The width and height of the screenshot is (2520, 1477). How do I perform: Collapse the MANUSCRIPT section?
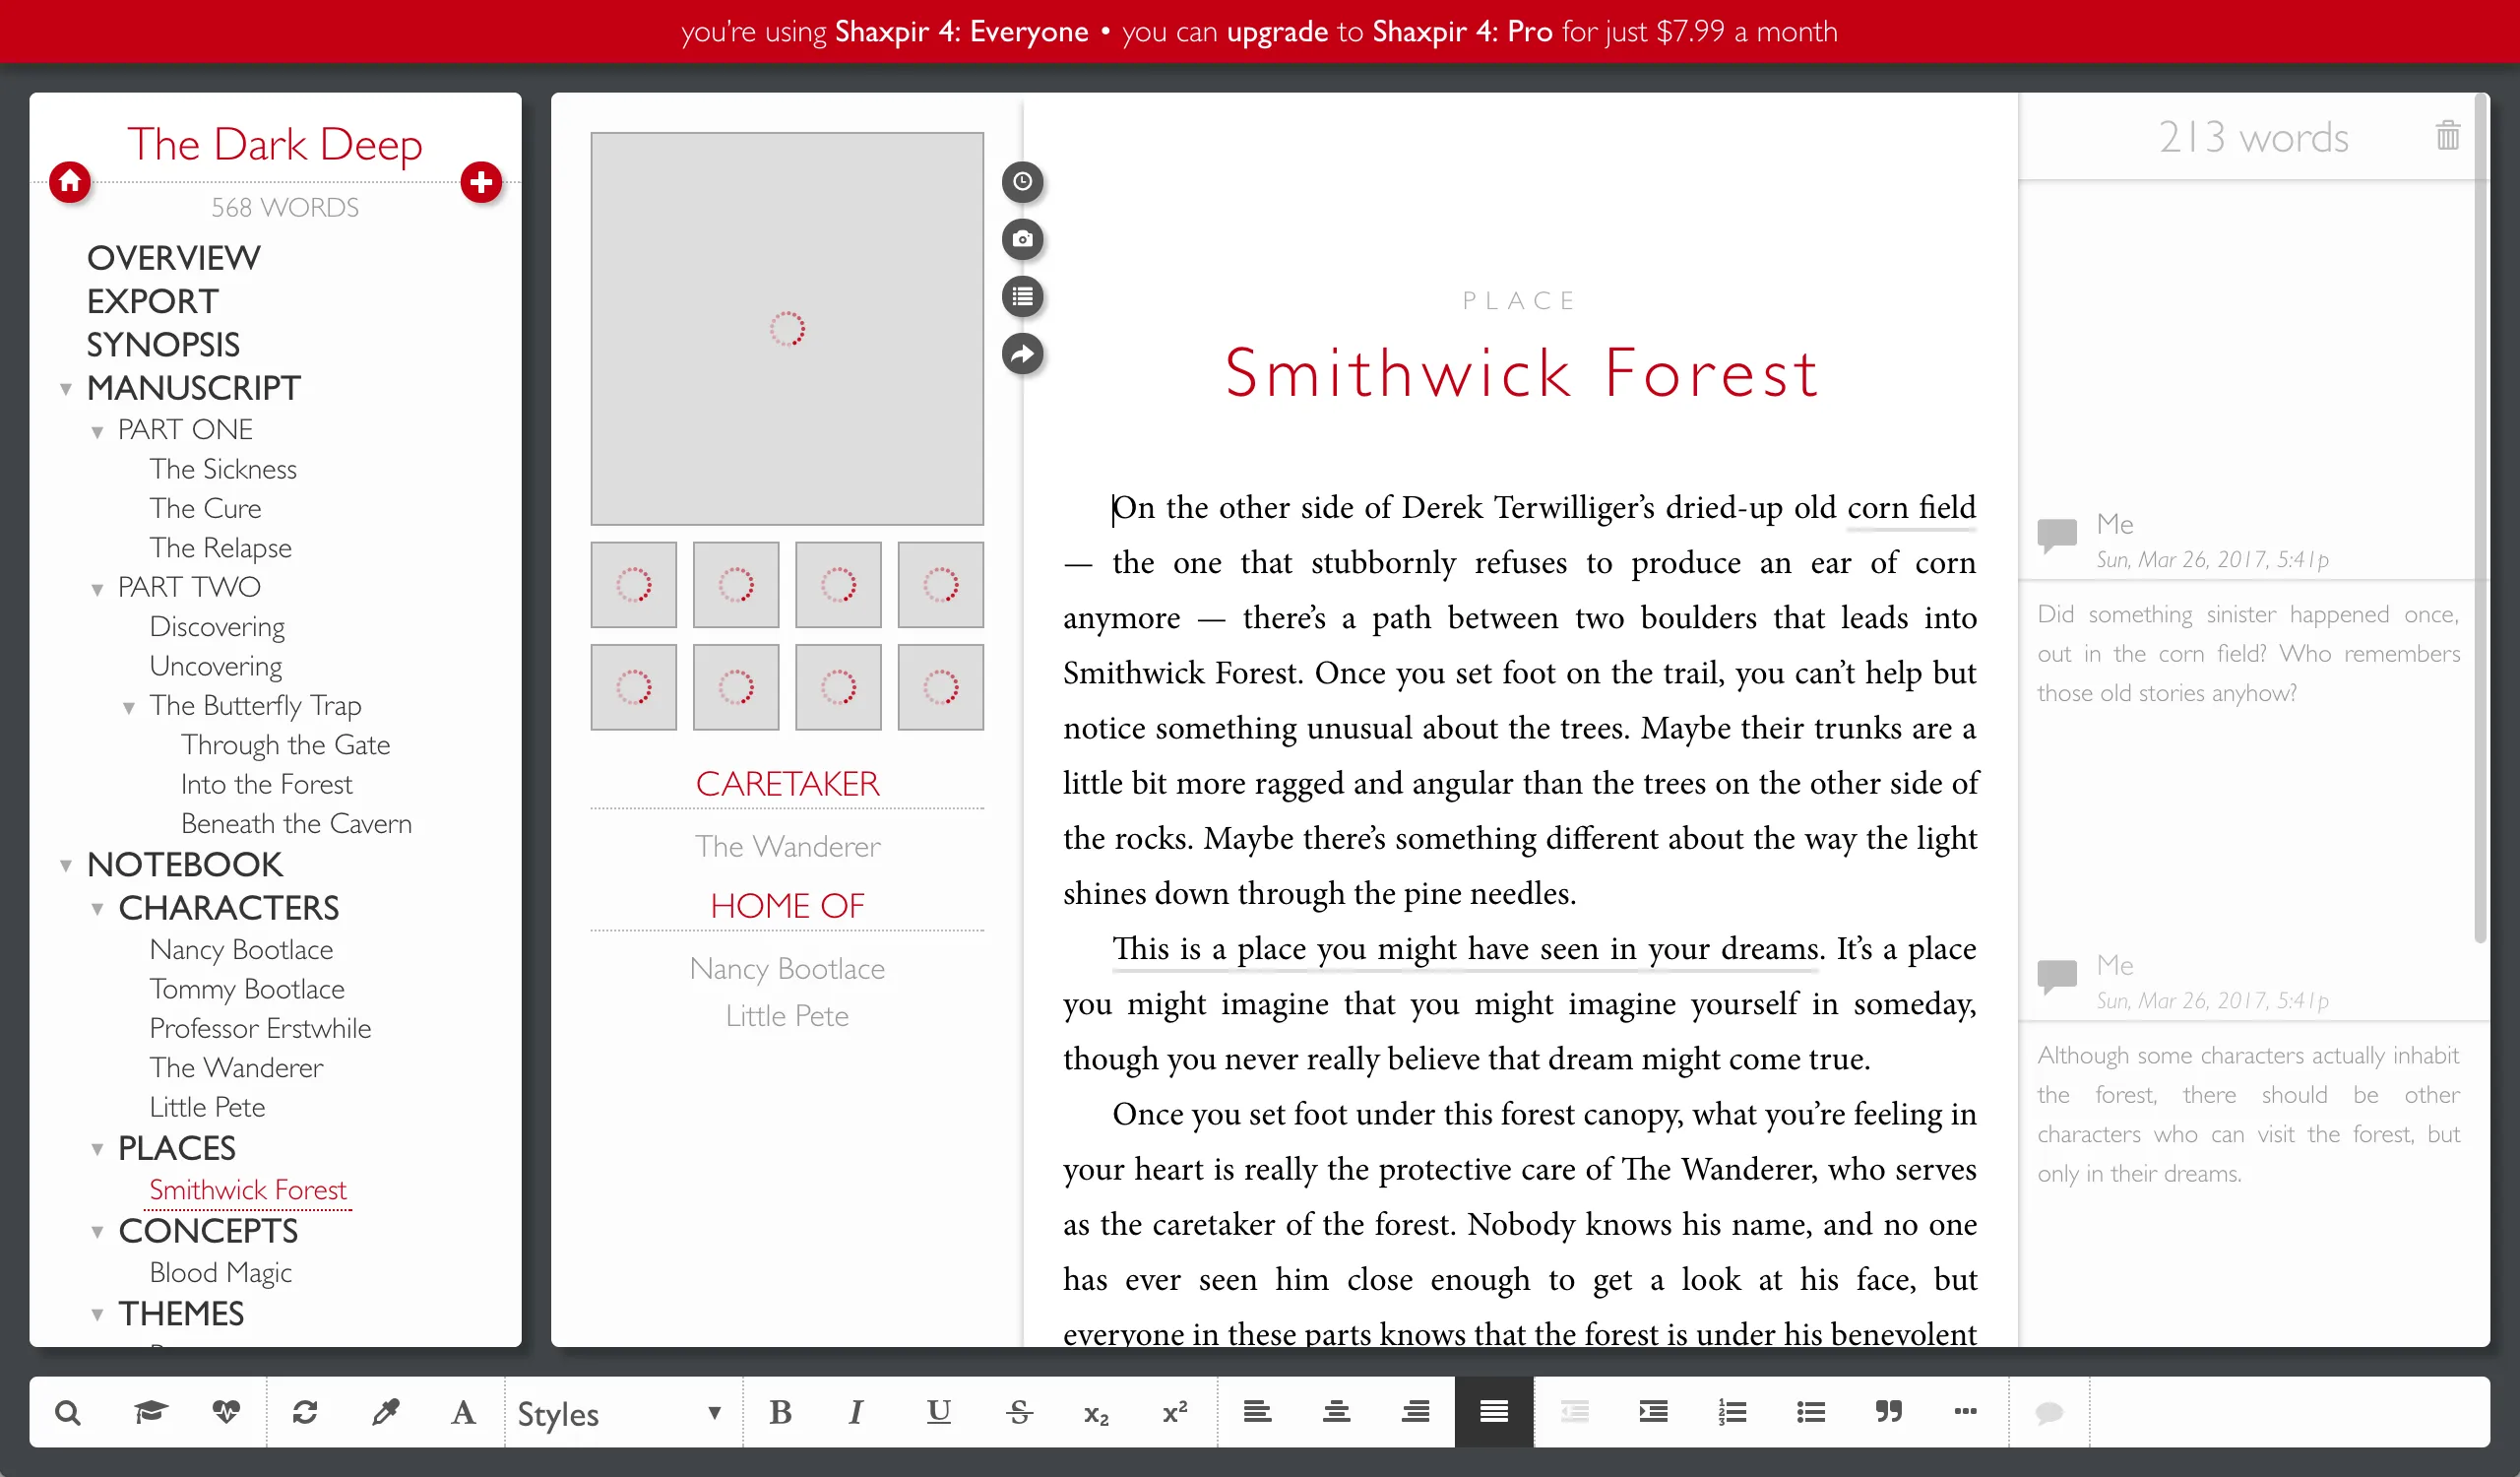[x=66, y=389]
